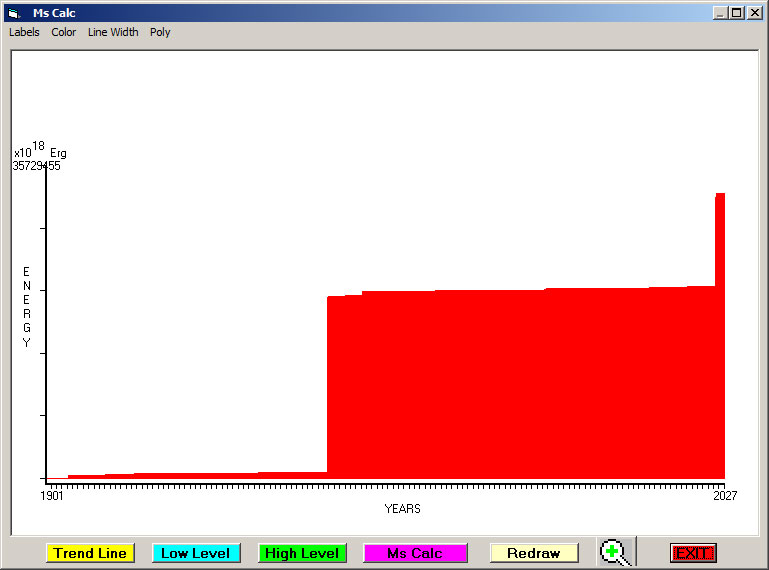Image resolution: width=769 pixels, height=570 pixels.
Task: Close the Ms Calc window
Action: click(x=754, y=13)
